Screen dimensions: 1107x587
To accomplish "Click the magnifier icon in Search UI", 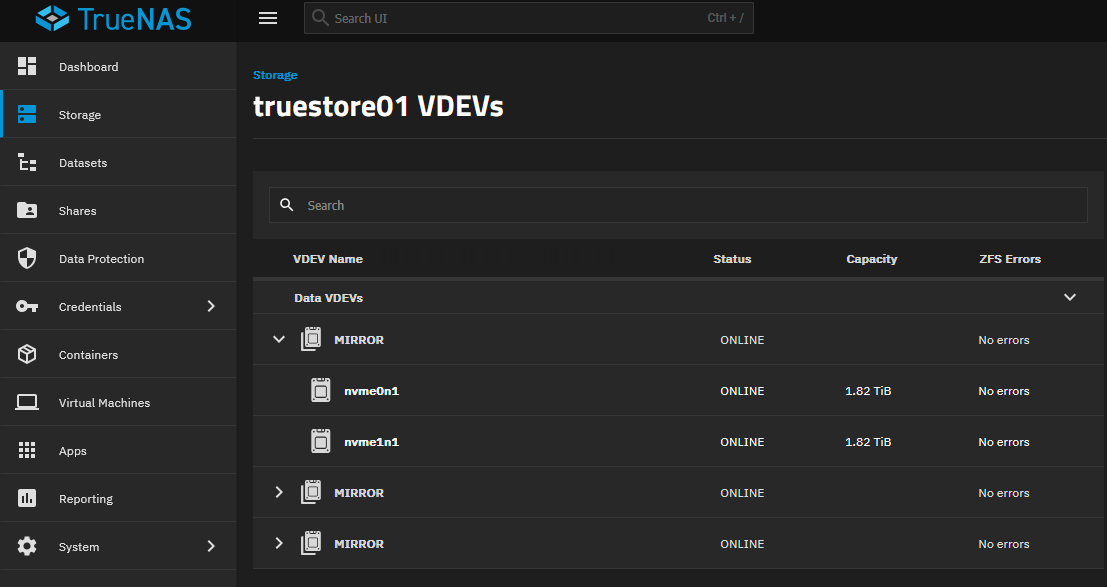I will (320, 18).
